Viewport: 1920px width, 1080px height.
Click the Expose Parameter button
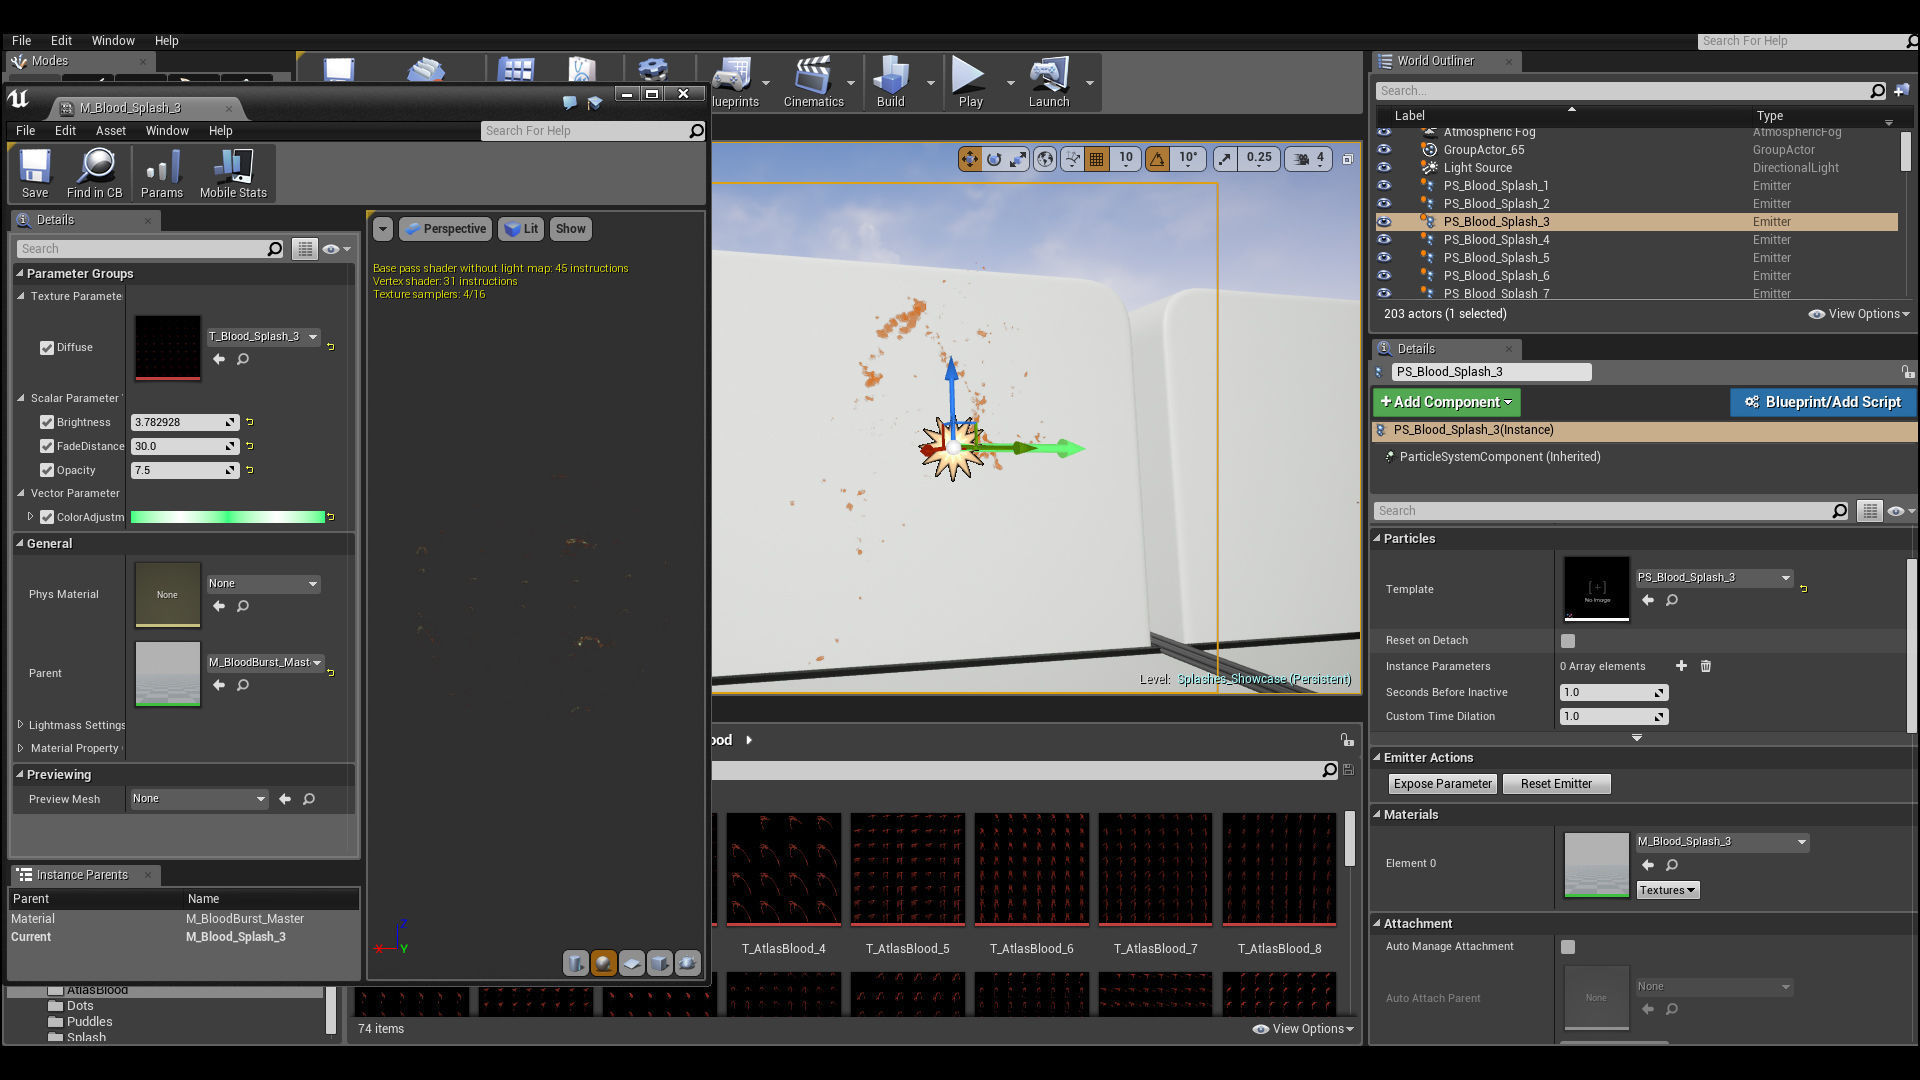point(1442,784)
